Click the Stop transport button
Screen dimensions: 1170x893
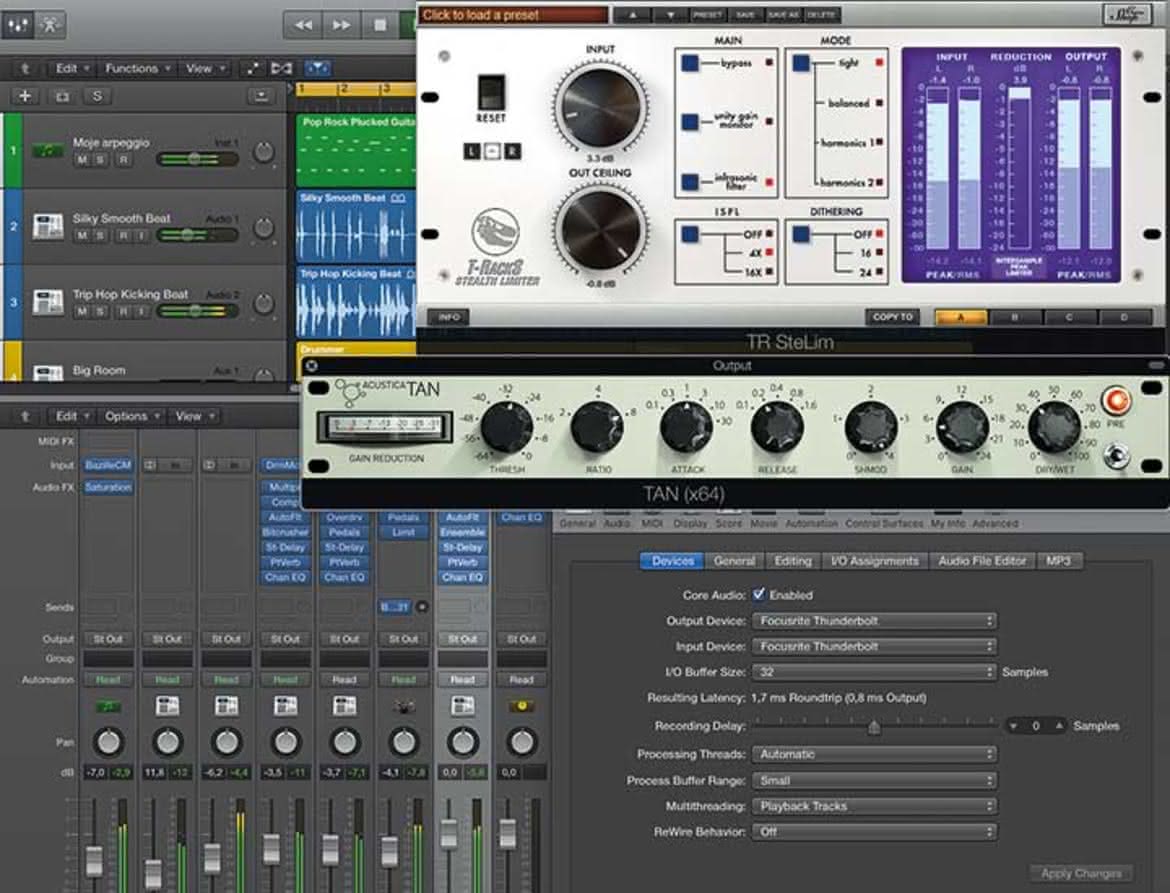380,25
